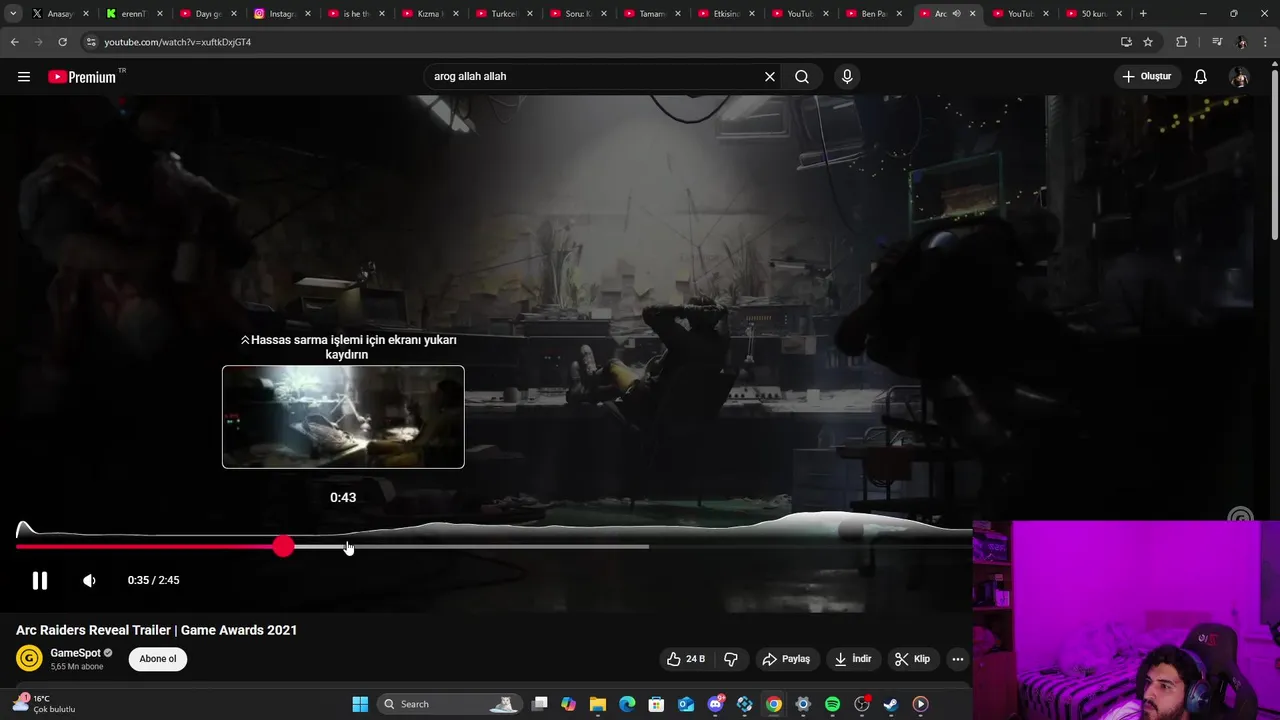Image resolution: width=1280 pixels, height=720 pixels.
Task: Click the 0:43 preview thumbnail
Action: [343, 417]
